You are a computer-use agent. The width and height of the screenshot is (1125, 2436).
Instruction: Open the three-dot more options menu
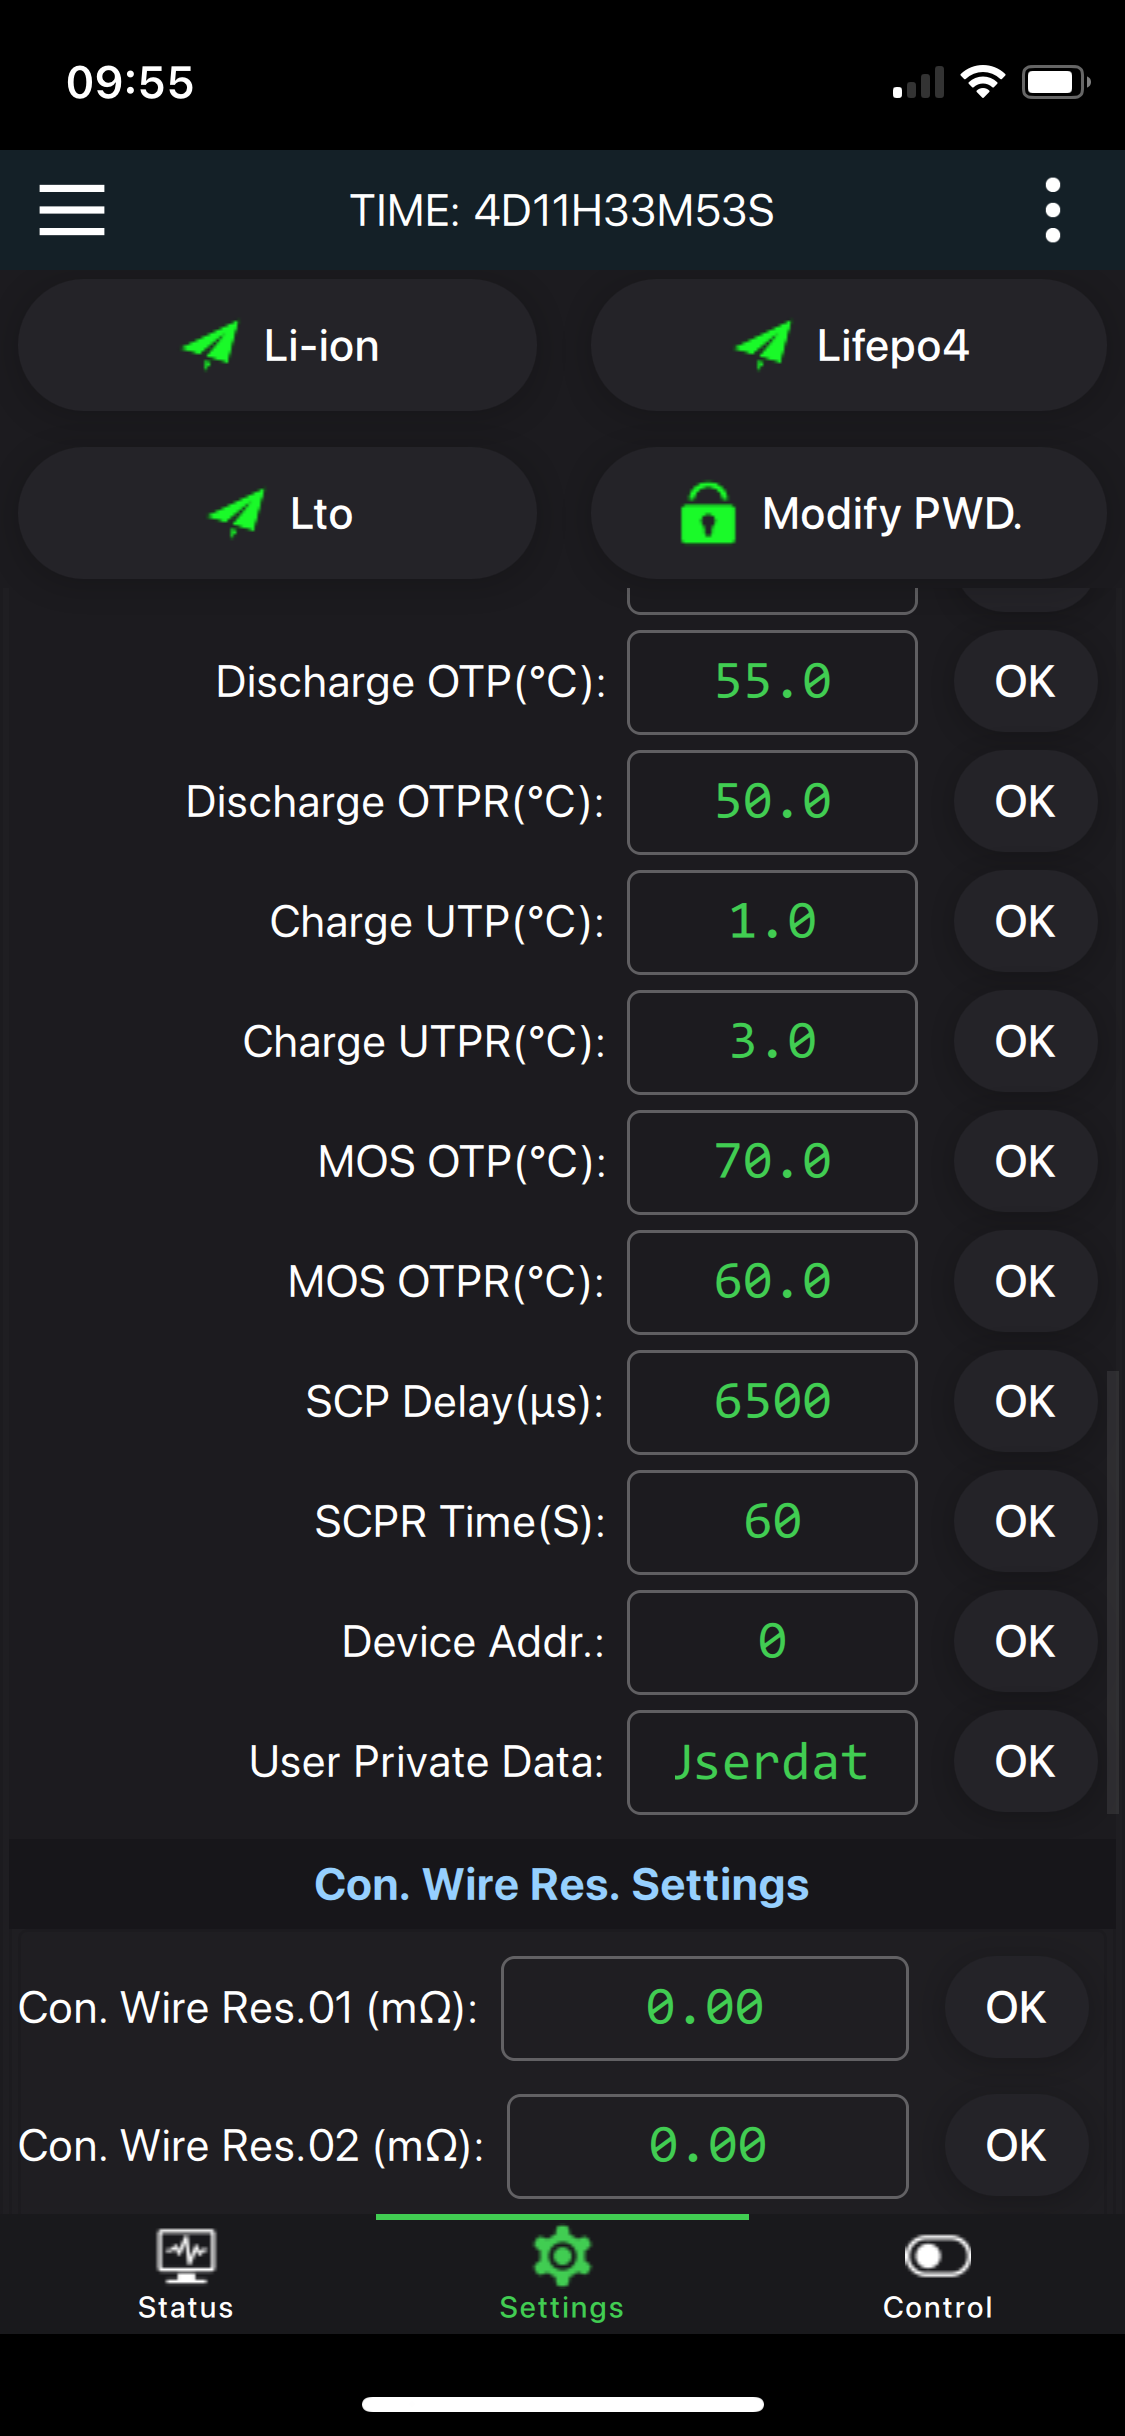coord(1052,210)
